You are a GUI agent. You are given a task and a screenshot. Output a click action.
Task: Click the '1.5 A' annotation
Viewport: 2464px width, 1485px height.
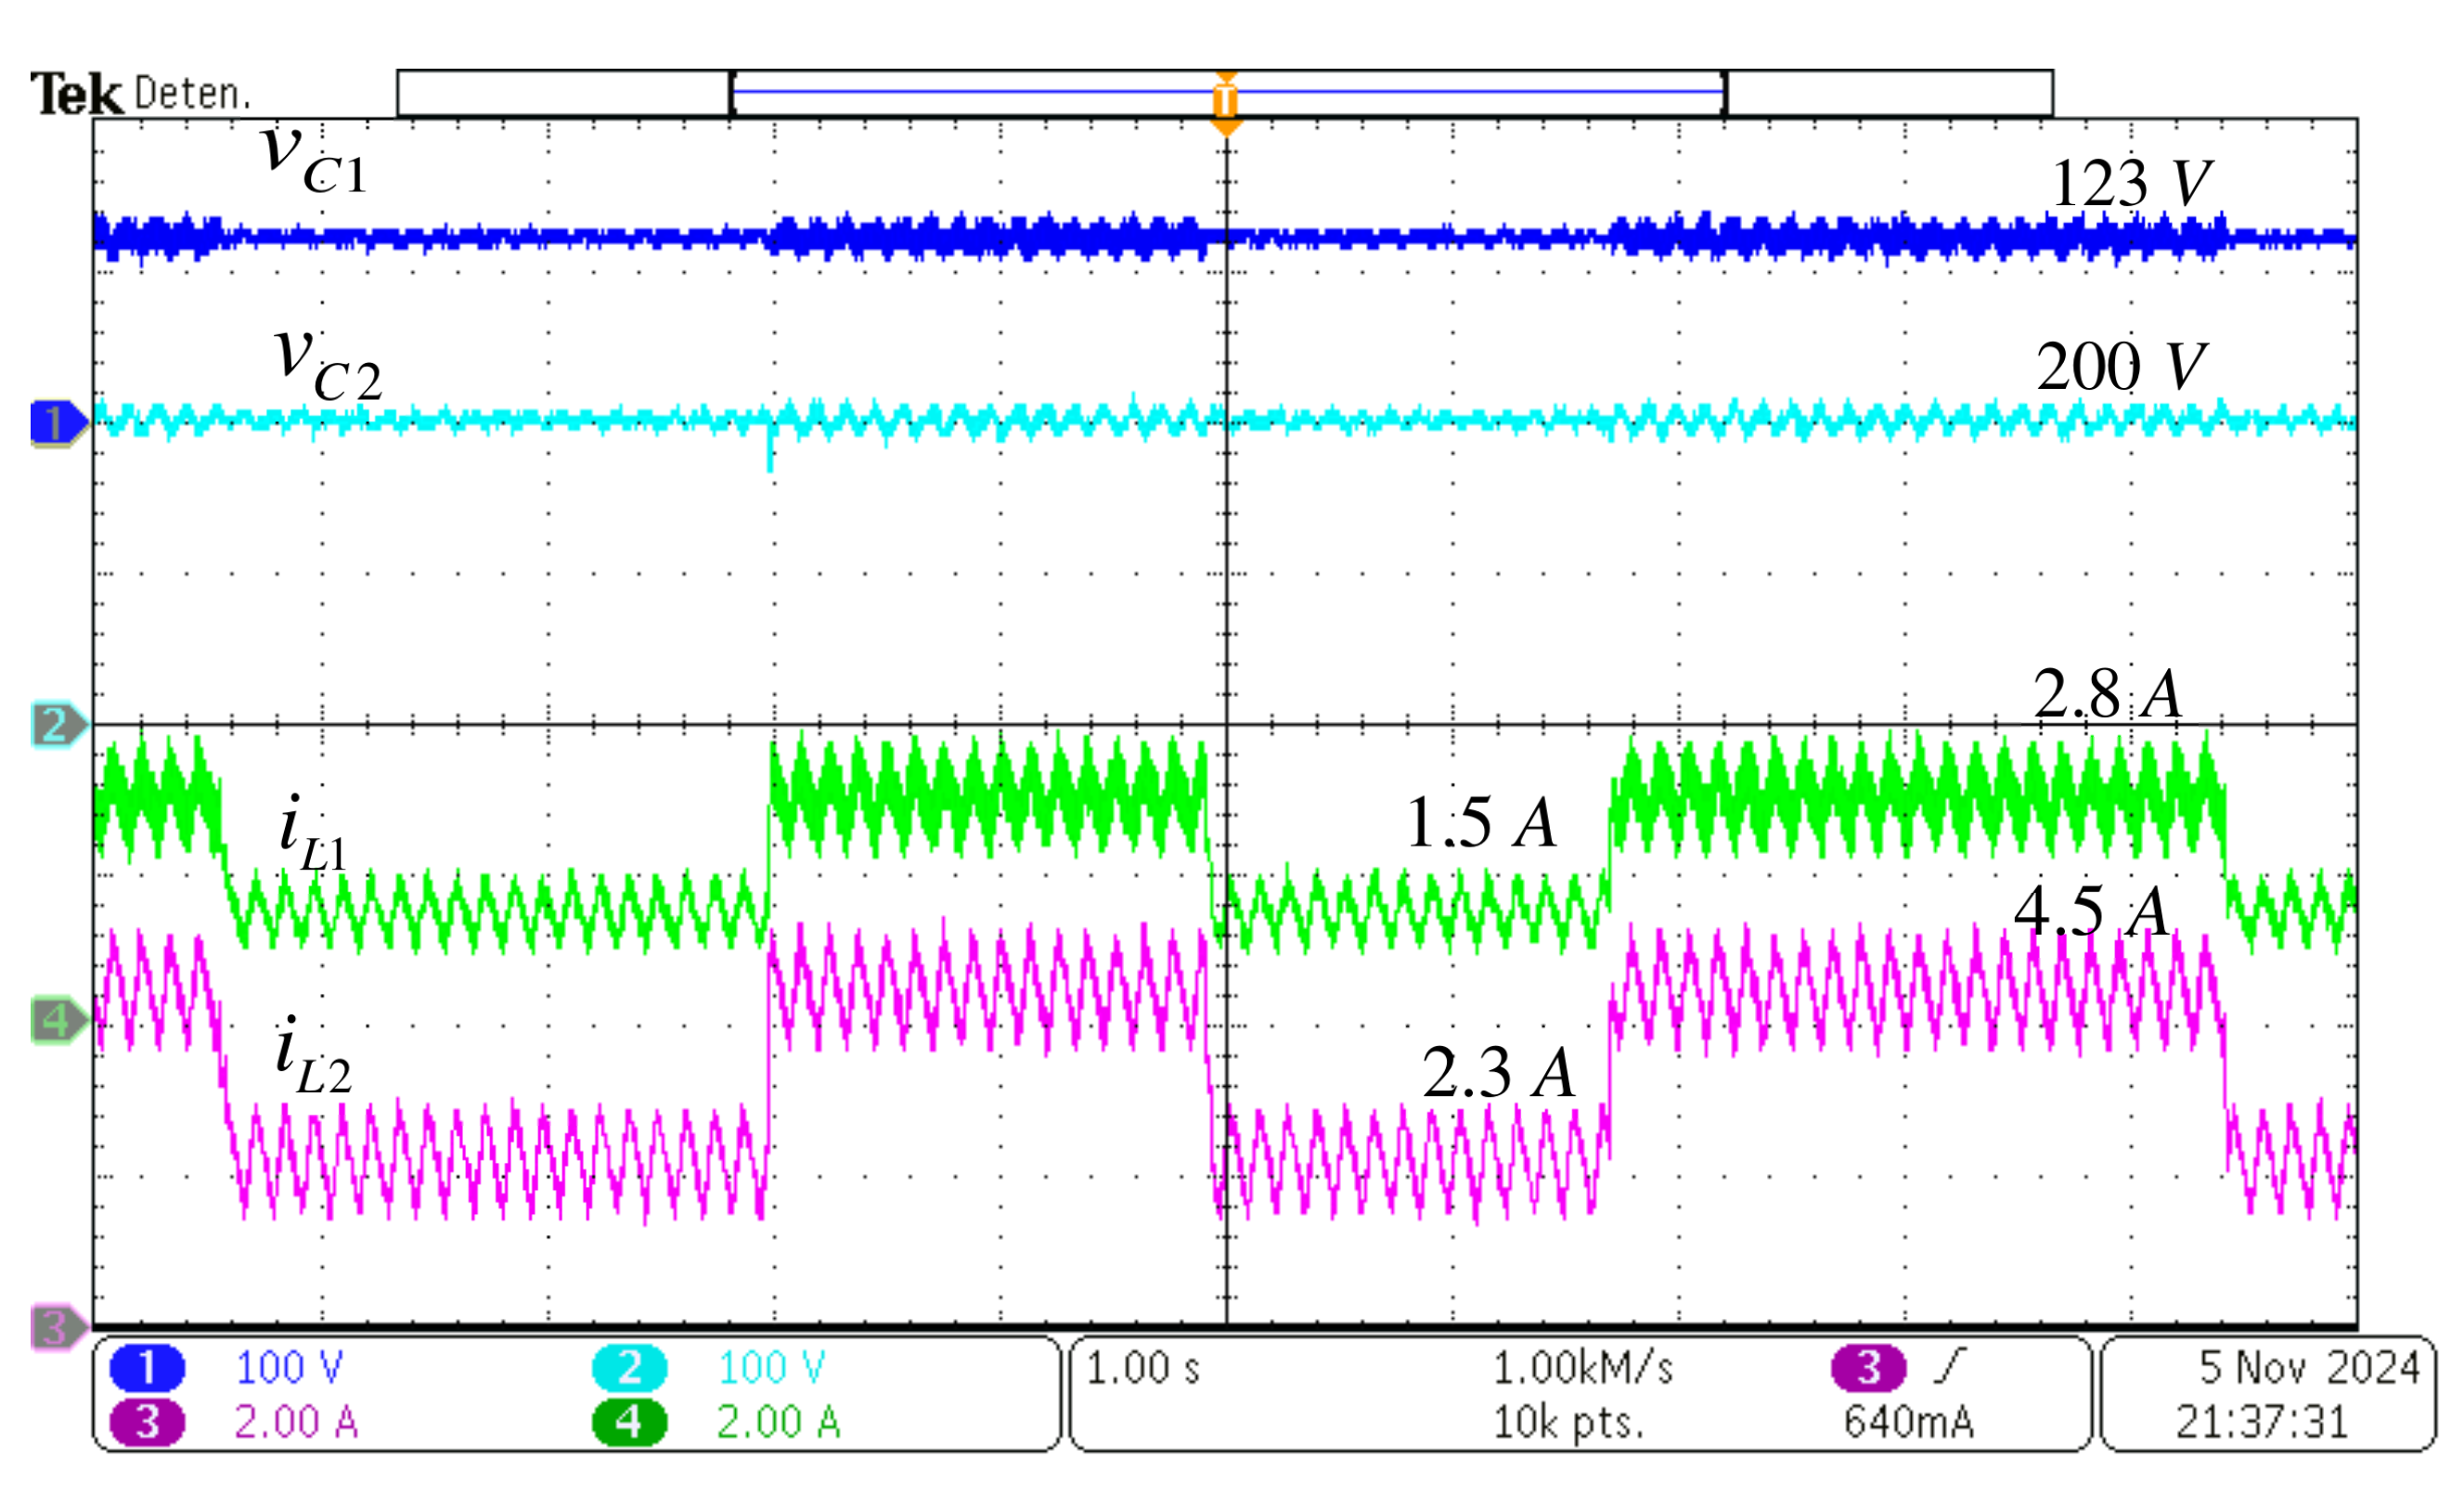(x=1481, y=822)
